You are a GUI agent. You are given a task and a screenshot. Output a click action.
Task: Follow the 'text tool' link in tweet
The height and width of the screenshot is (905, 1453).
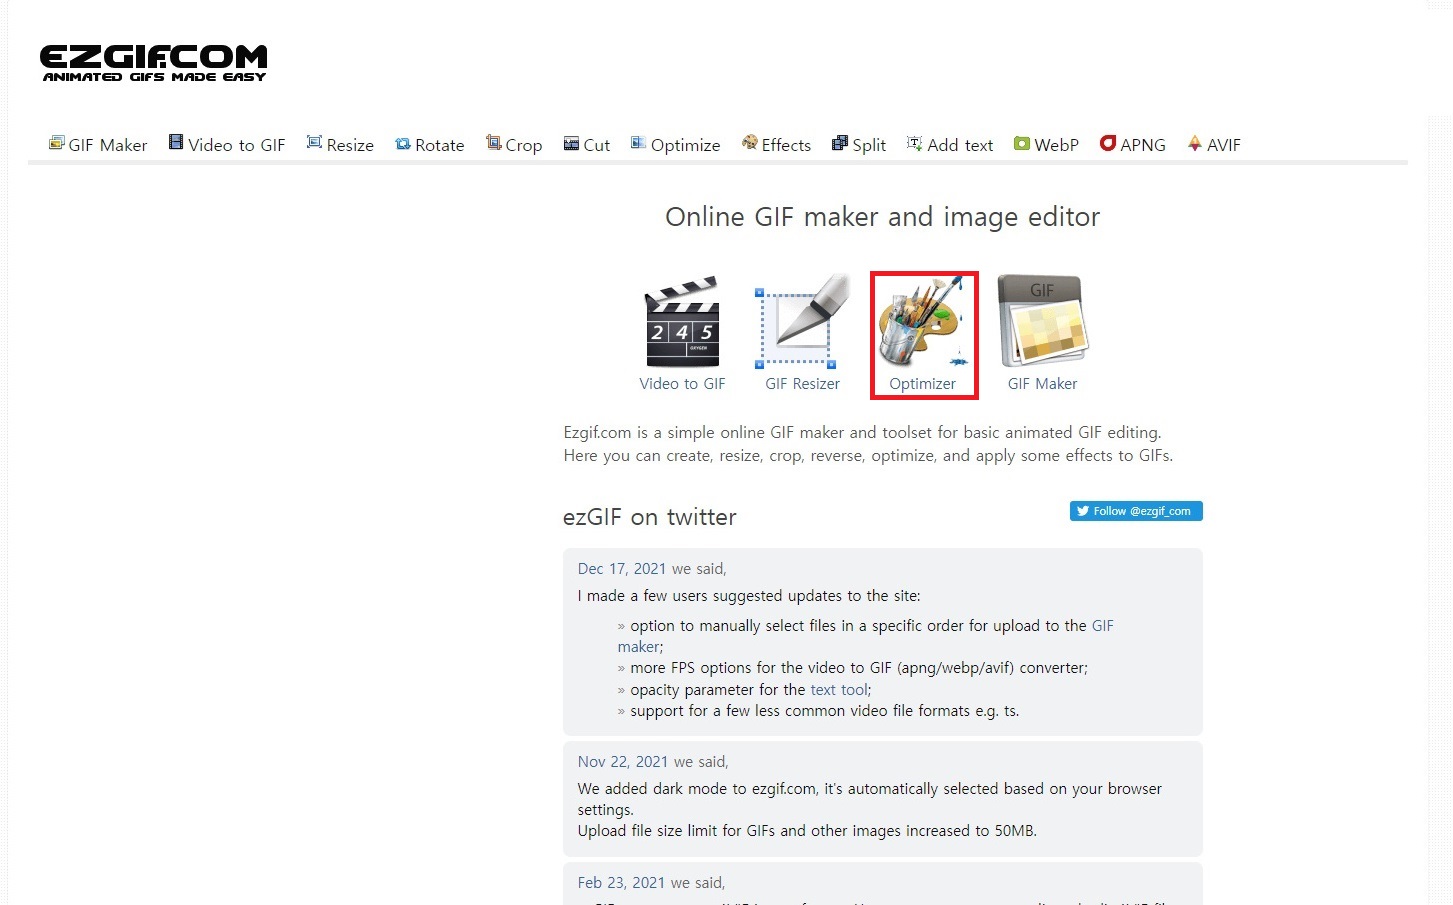tap(838, 690)
